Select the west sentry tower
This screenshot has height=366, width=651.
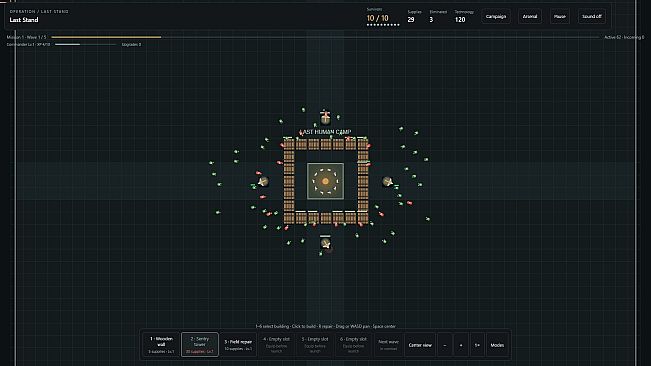click(263, 181)
